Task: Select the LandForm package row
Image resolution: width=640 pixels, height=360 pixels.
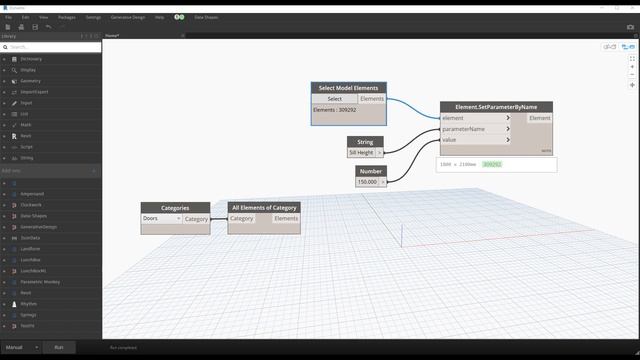Action: pos(51,249)
